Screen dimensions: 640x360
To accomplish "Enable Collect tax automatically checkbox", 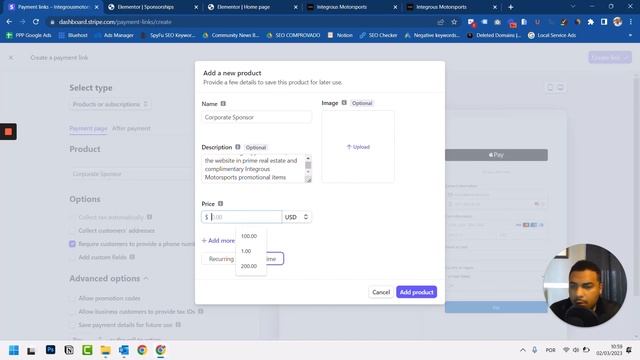I will 72,217.
